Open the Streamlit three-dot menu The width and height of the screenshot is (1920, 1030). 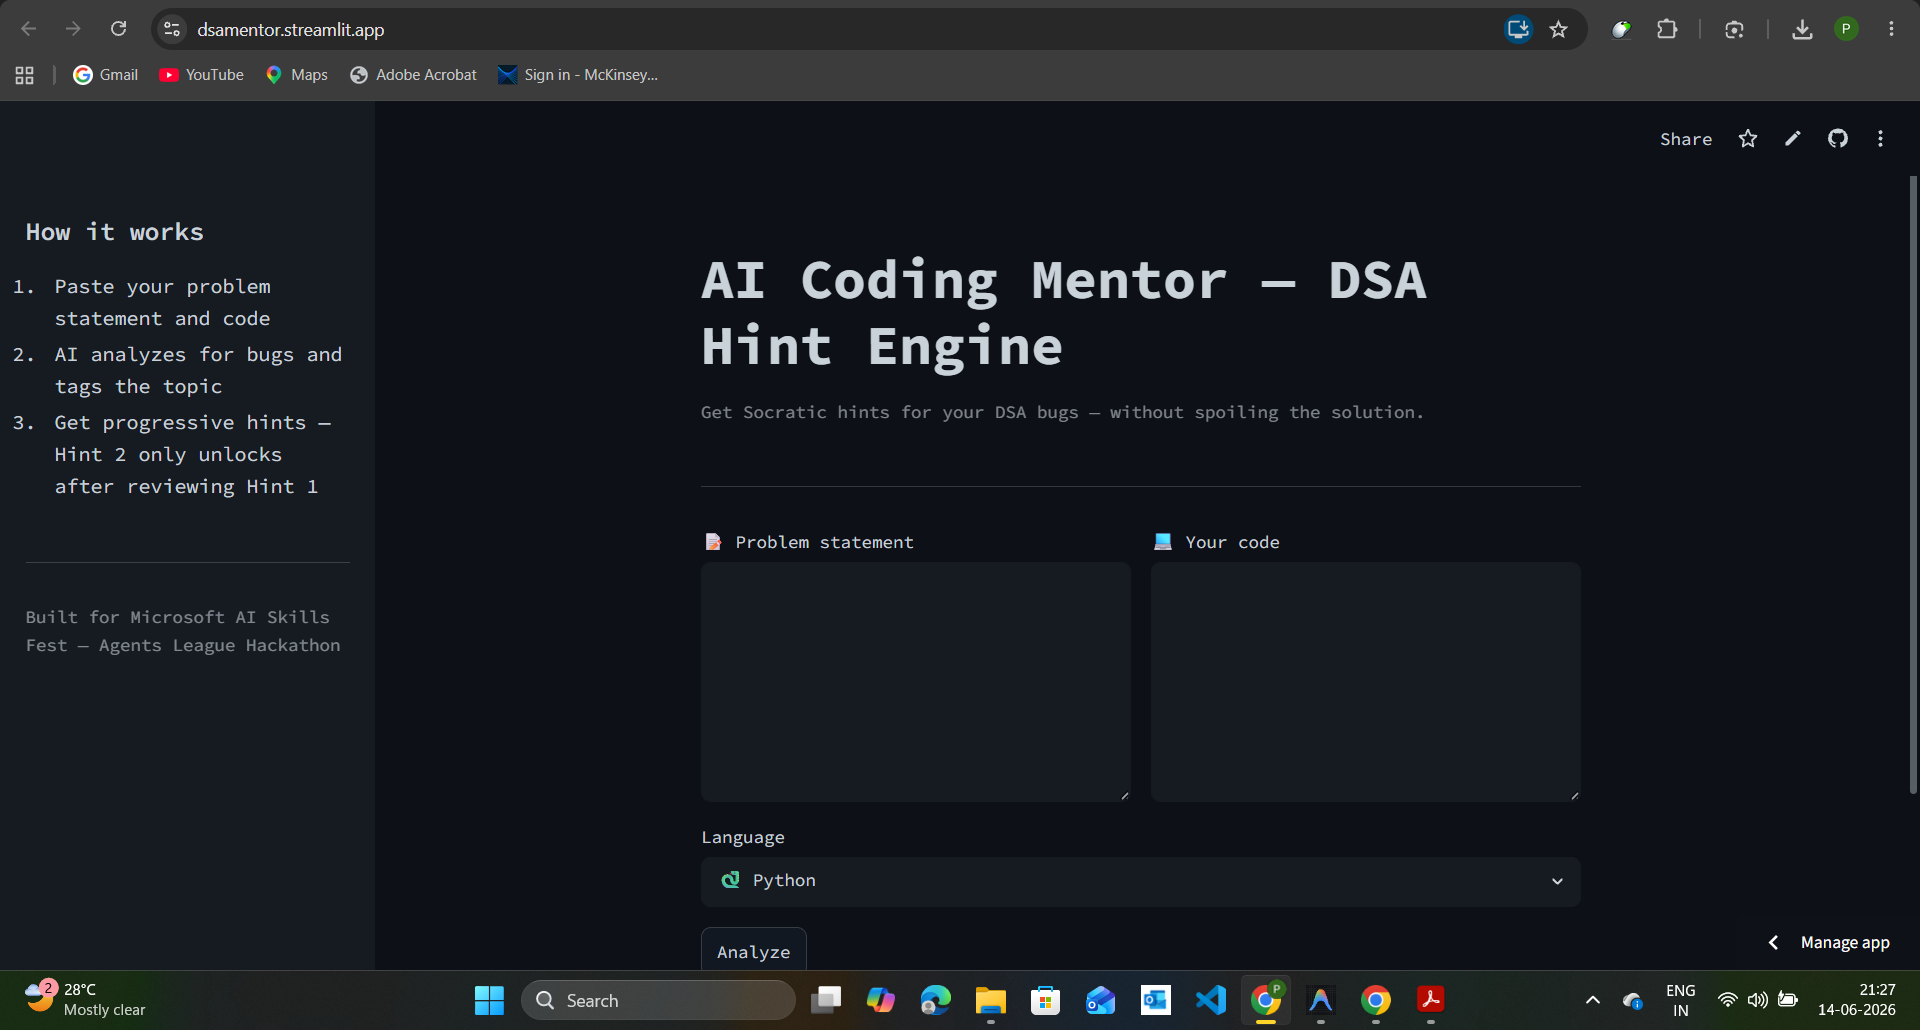1881,139
